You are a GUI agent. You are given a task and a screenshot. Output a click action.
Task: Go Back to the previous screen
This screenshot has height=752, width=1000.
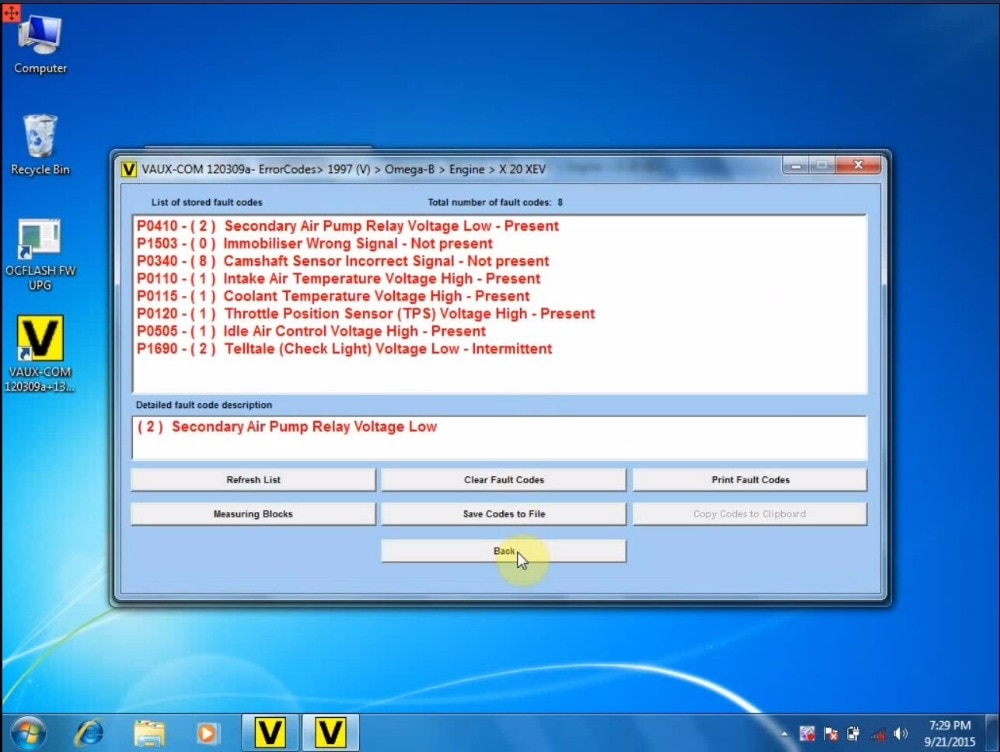click(x=504, y=551)
